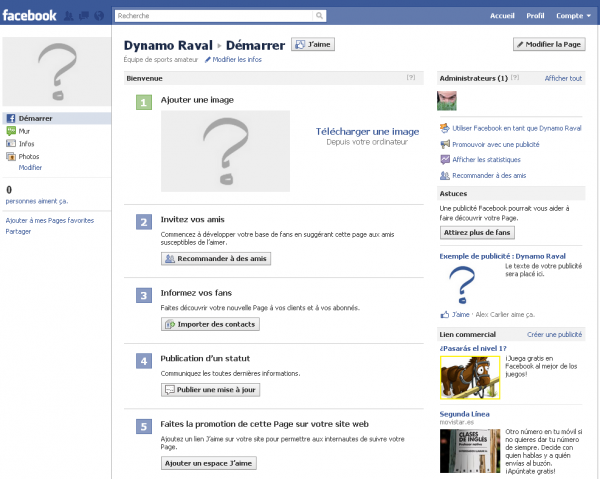Click Ajouter un espace J'aime button

coord(209,463)
